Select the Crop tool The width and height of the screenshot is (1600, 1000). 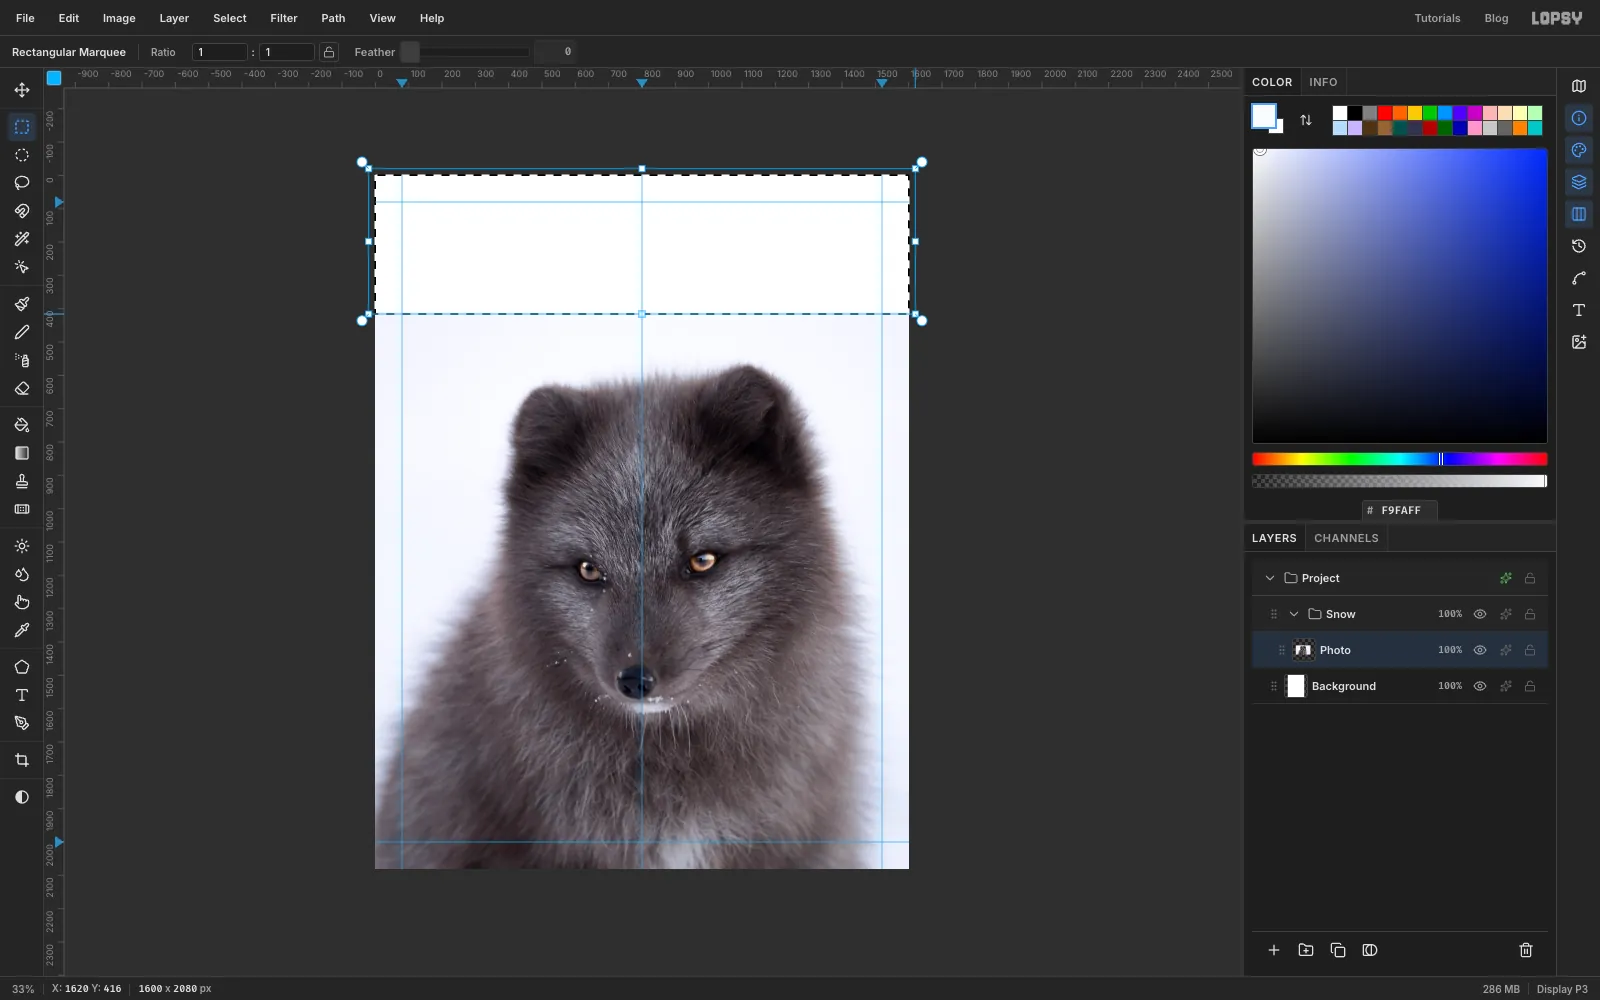(x=22, y=760)
